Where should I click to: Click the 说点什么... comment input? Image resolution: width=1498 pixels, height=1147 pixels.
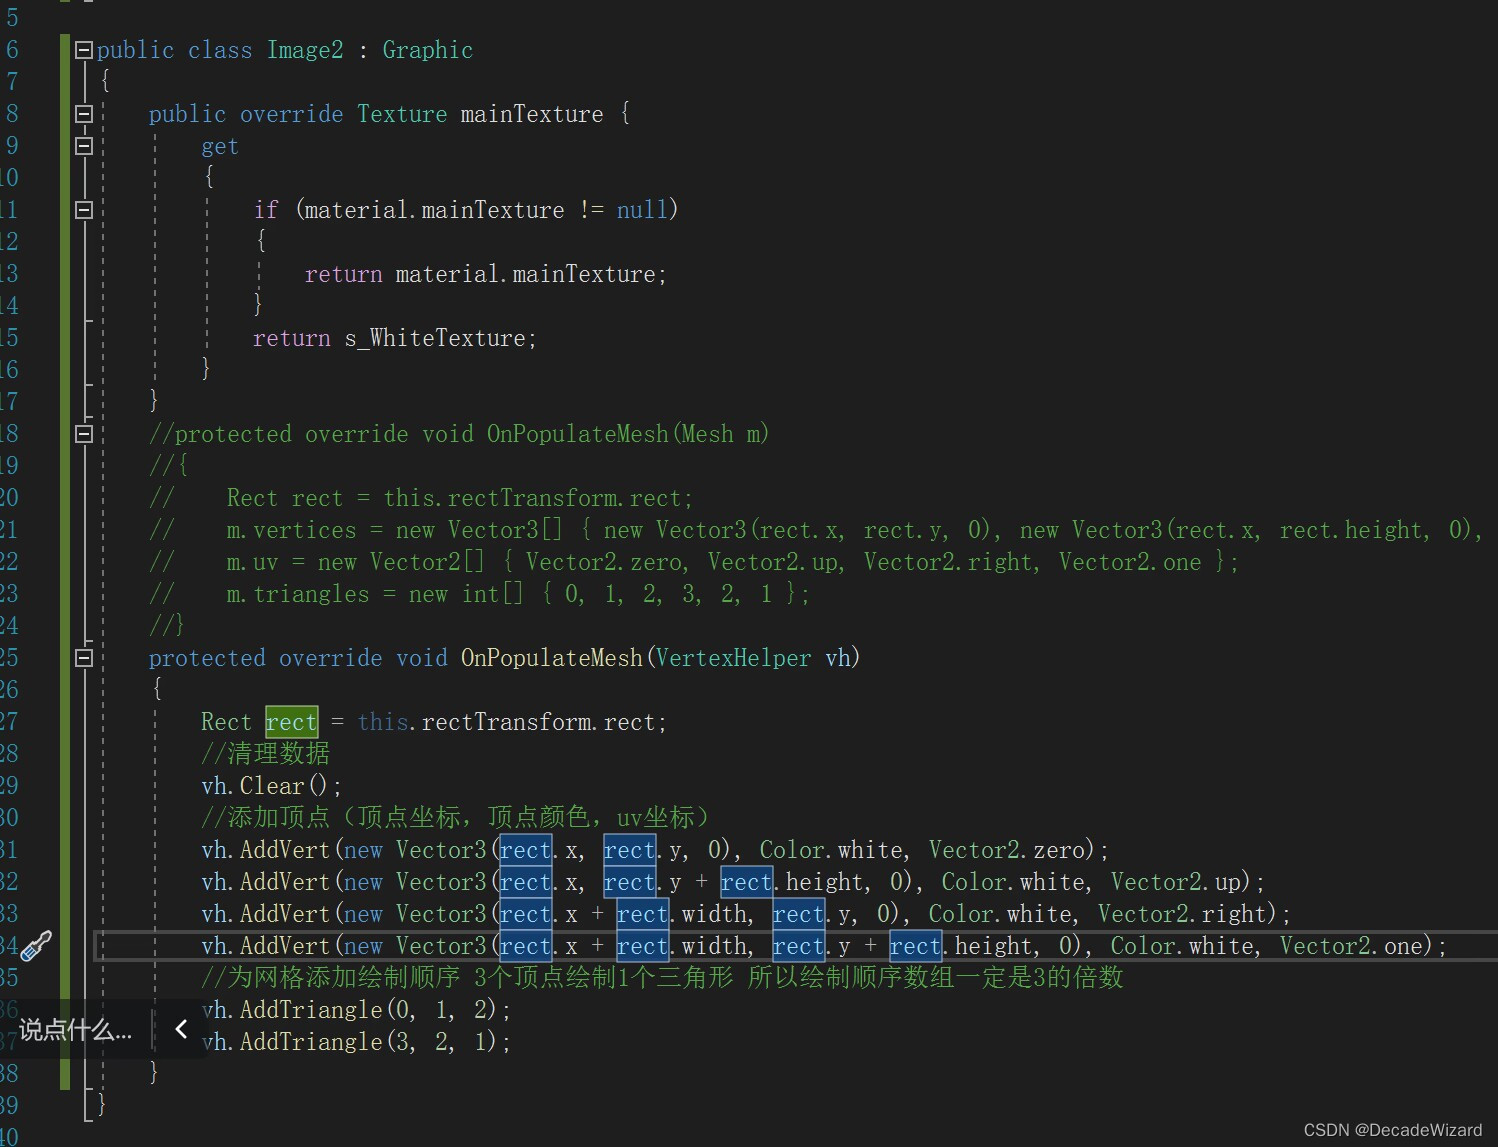point(75,1030)
